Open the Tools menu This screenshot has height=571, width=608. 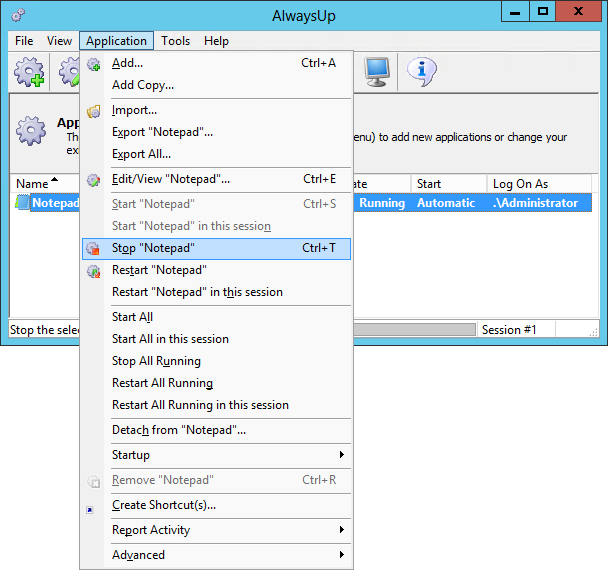(x=176, y=41)
